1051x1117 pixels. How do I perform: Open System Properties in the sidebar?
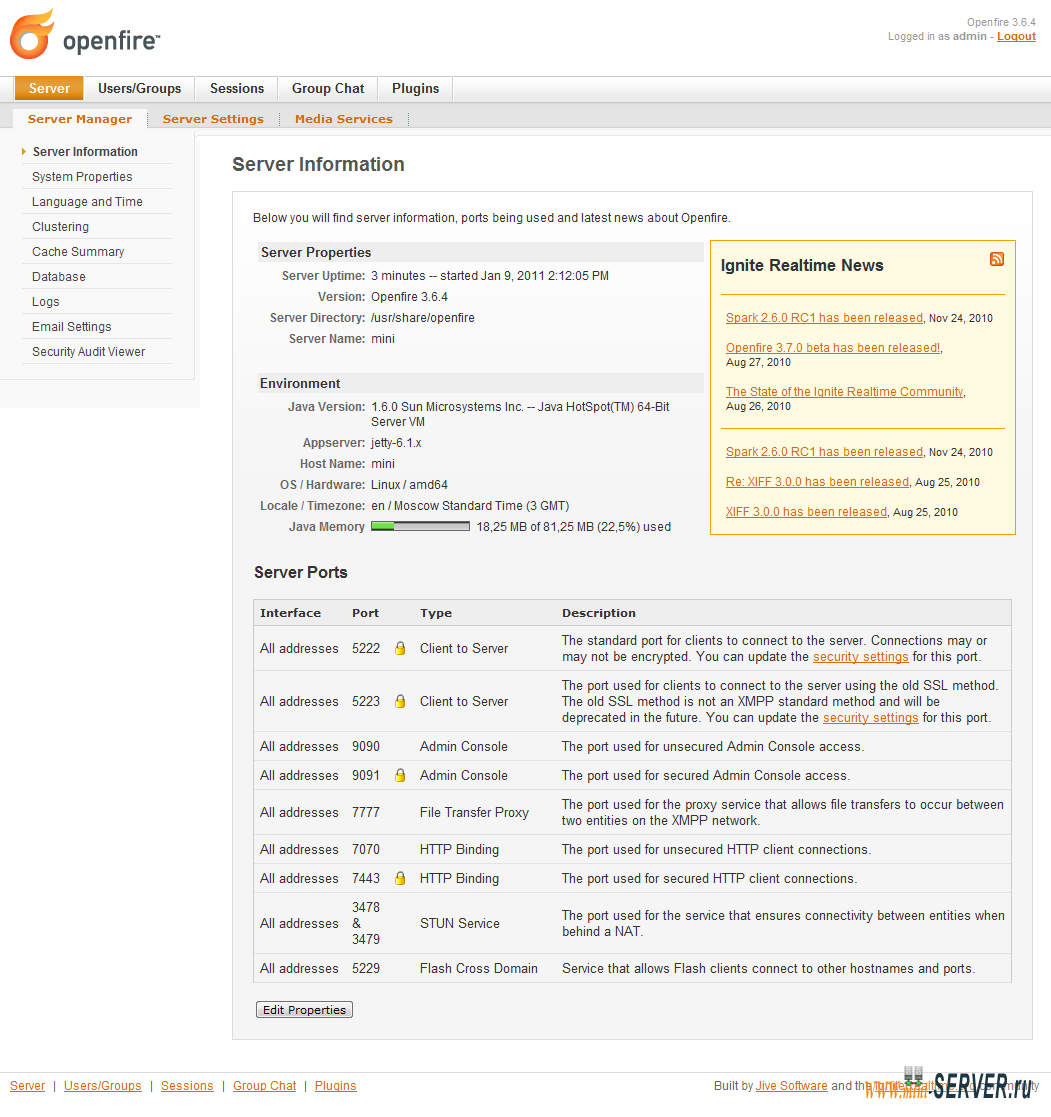click(x=82, y=177)
